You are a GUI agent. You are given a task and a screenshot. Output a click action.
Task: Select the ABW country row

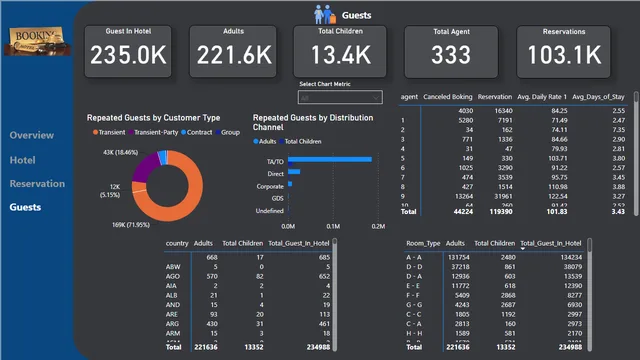pos(248,267)
